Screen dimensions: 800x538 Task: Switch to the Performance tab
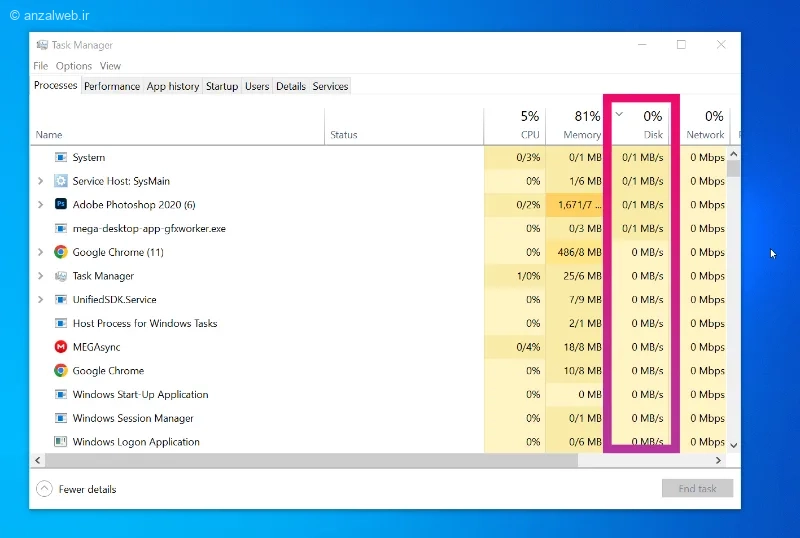coord(112,86)
